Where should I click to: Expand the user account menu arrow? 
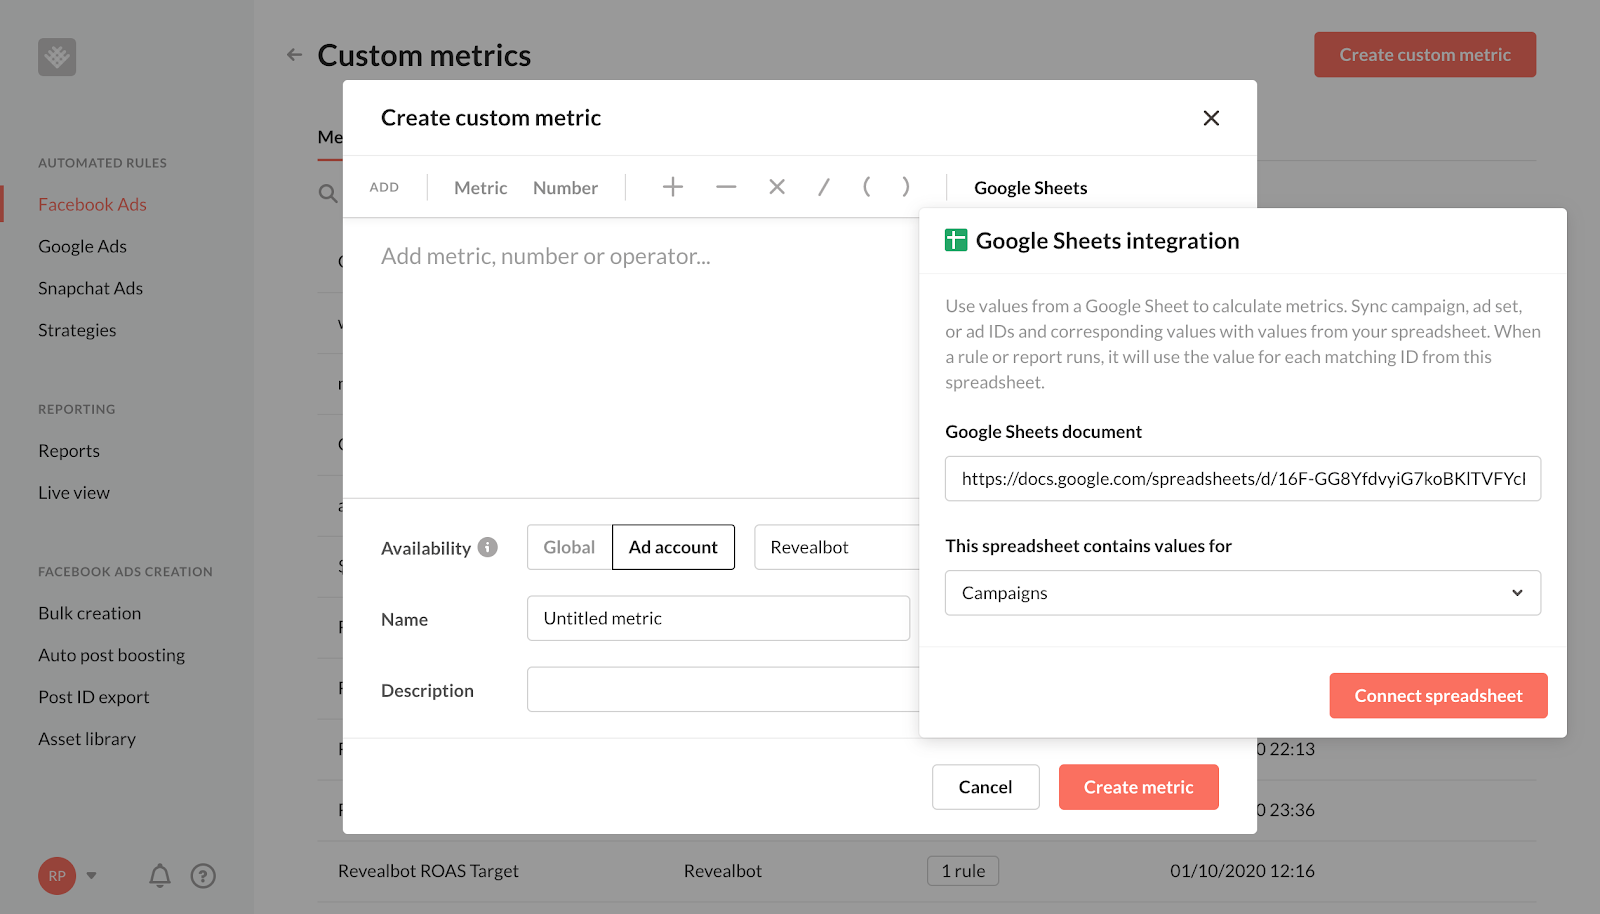pos(92,876)
